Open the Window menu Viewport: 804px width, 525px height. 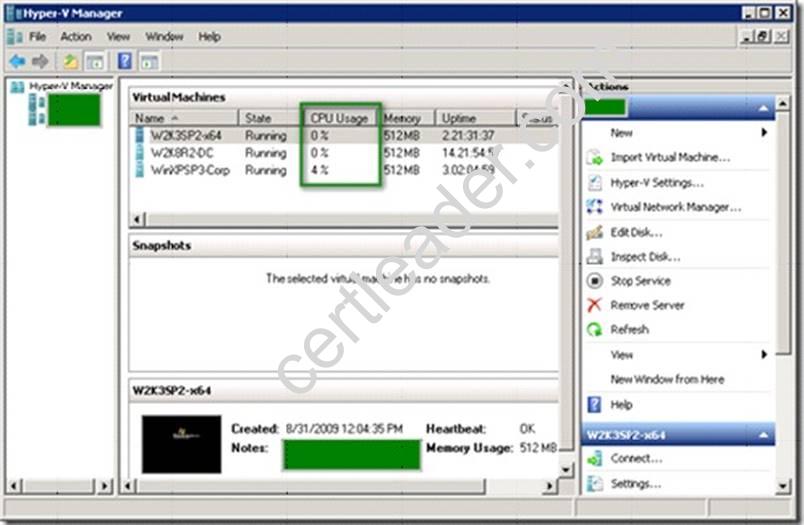click(x=164, y=36)
